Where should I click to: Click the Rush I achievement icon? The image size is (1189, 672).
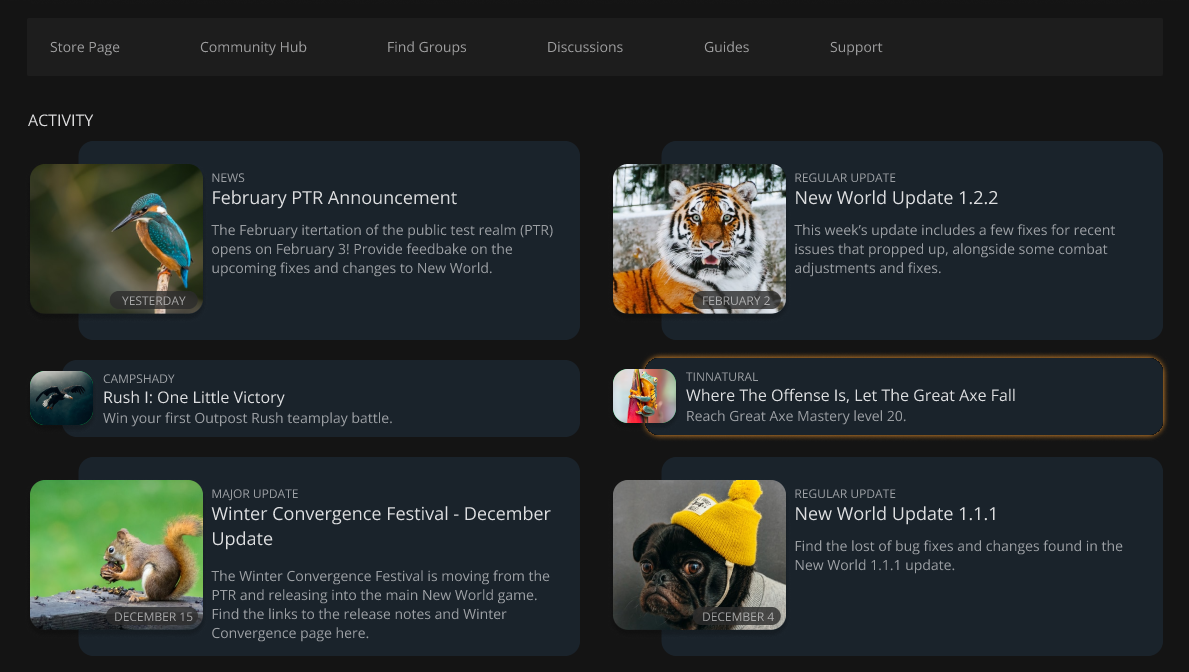click(62, 398)
